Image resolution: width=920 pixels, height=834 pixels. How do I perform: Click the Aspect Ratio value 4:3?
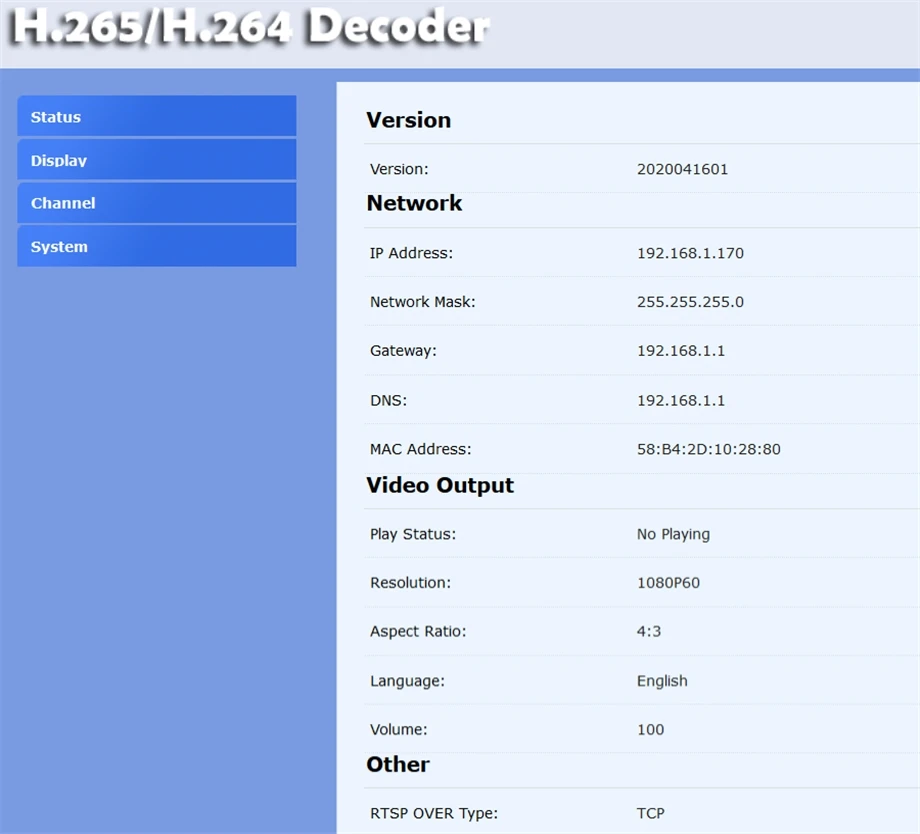650,631
